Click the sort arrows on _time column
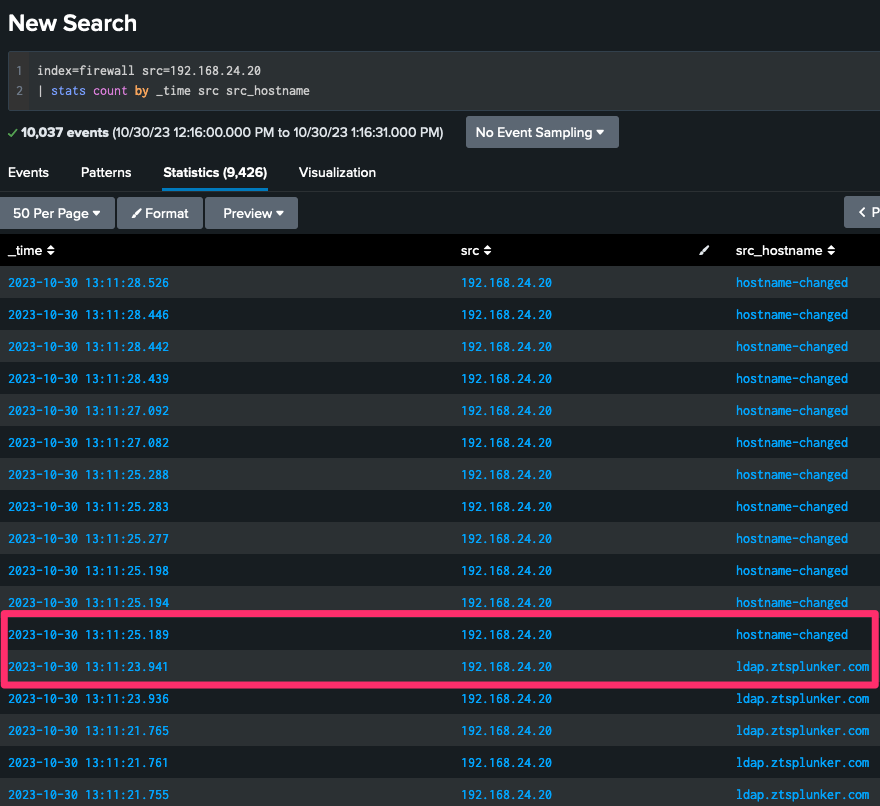 pos(51,251)
